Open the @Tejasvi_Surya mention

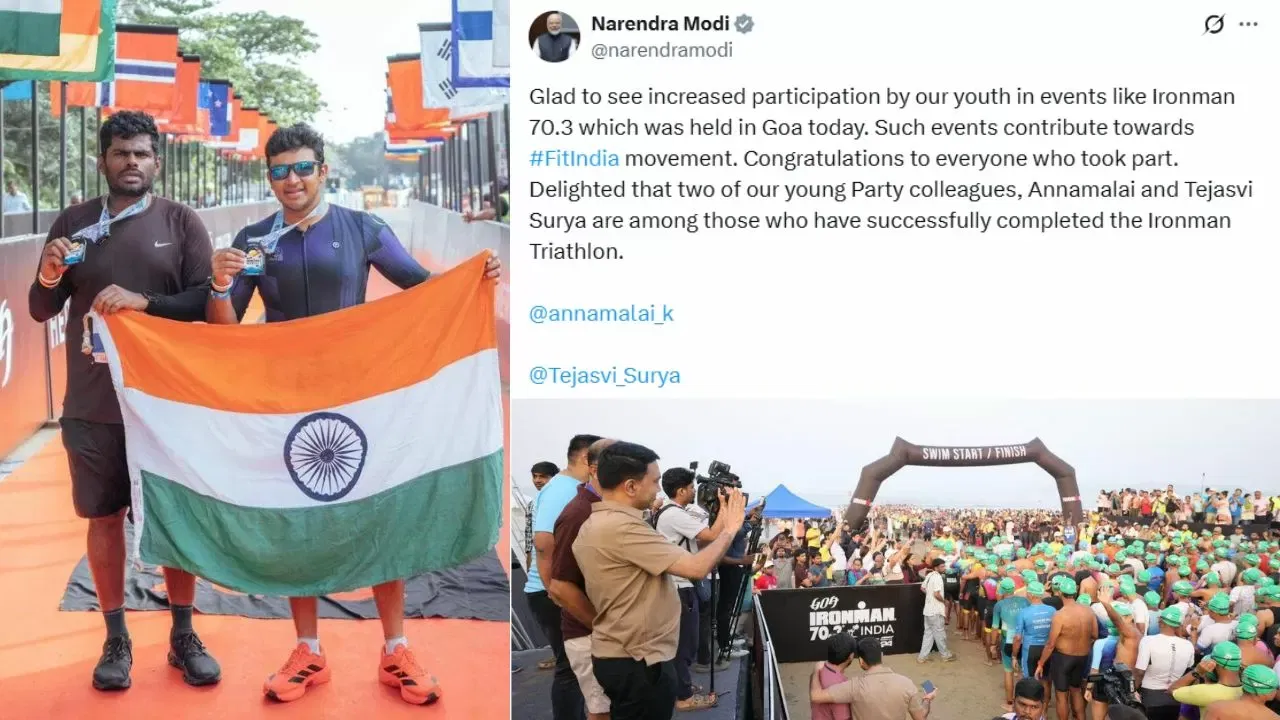(x=604, y=375)
